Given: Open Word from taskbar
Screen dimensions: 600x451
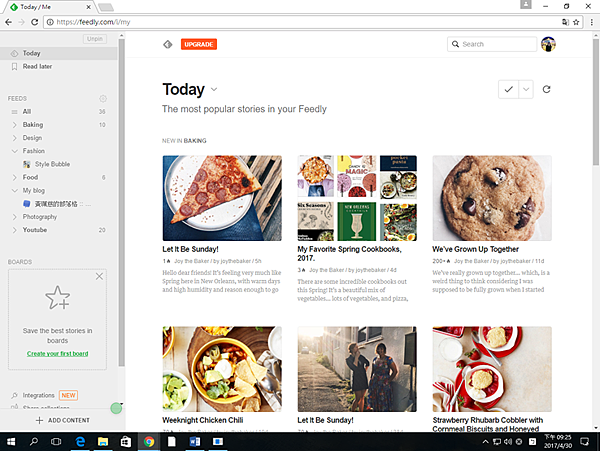Looking at the screenshot, I should pos(195,442).
